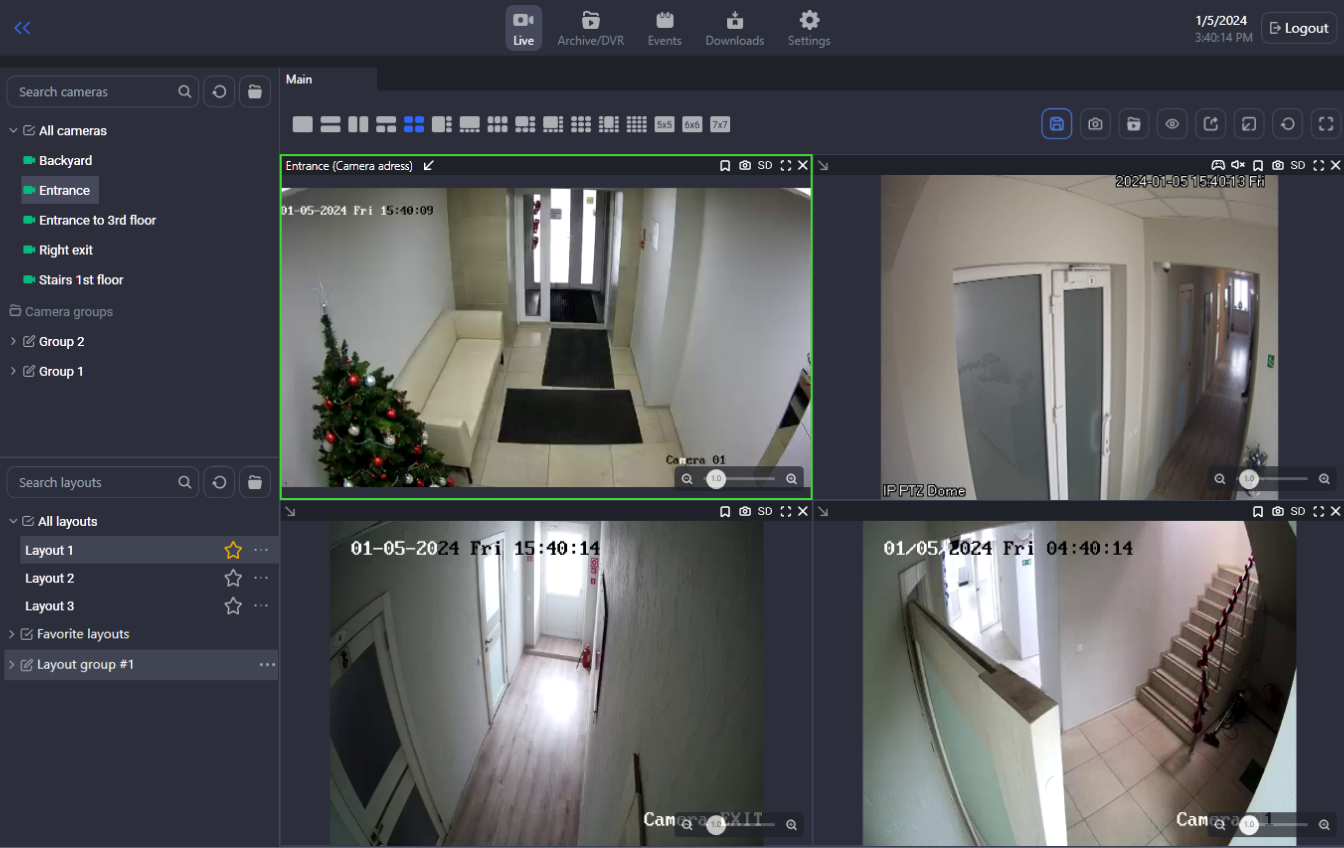This screenshot has width=1344, height=848.
Task: Star Layout 2 as favorite
Action: tap(233, 578)
